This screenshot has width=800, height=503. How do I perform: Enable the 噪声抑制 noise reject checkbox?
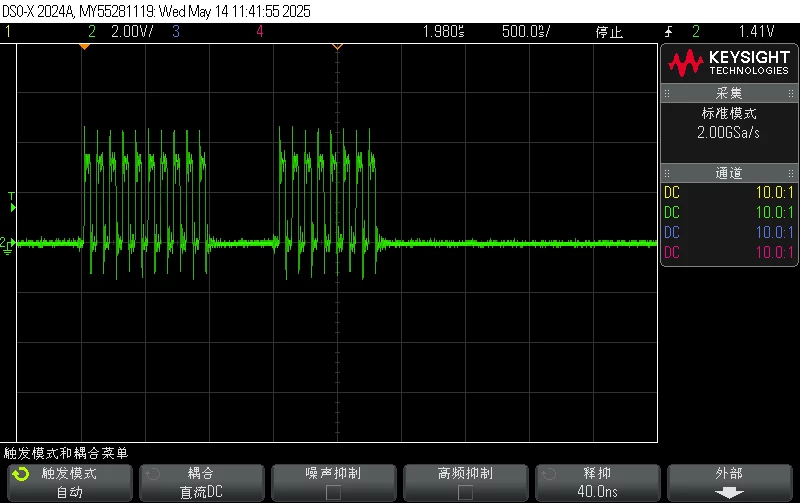coord(333,492)
